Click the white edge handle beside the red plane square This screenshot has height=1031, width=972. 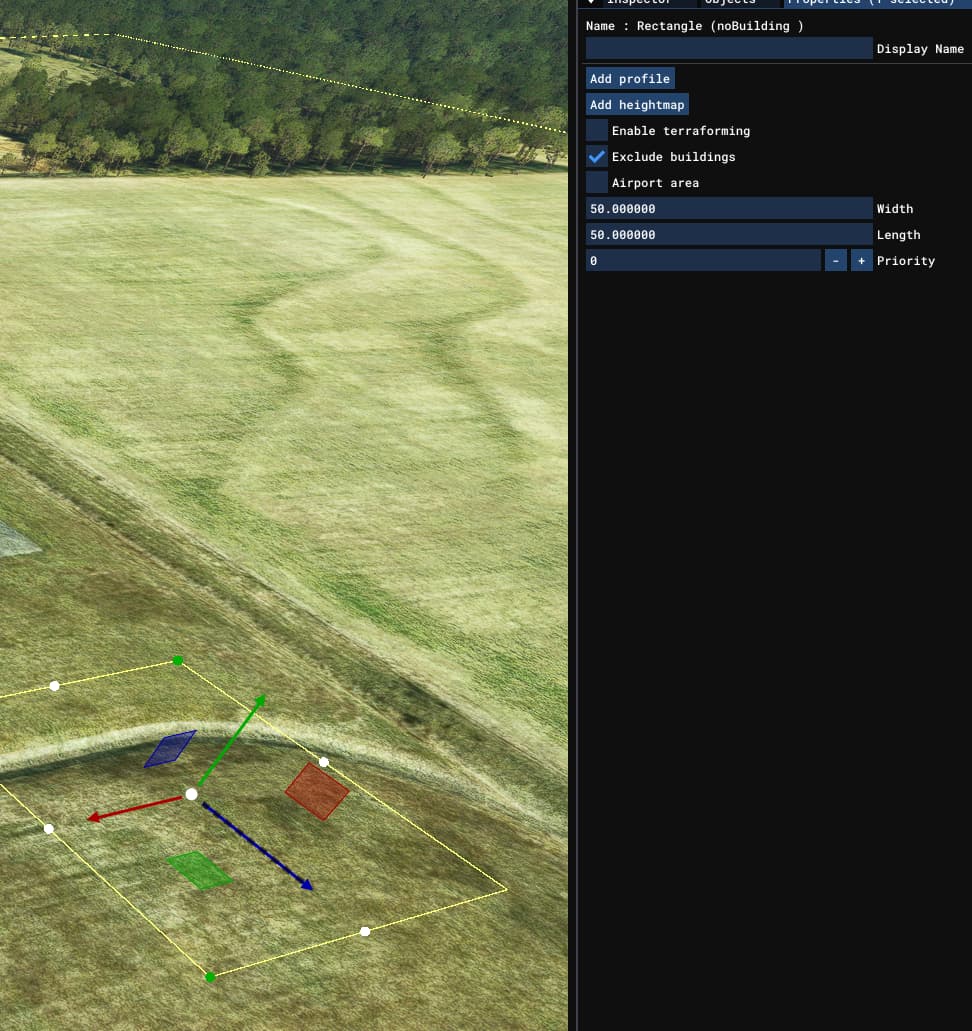324,762
